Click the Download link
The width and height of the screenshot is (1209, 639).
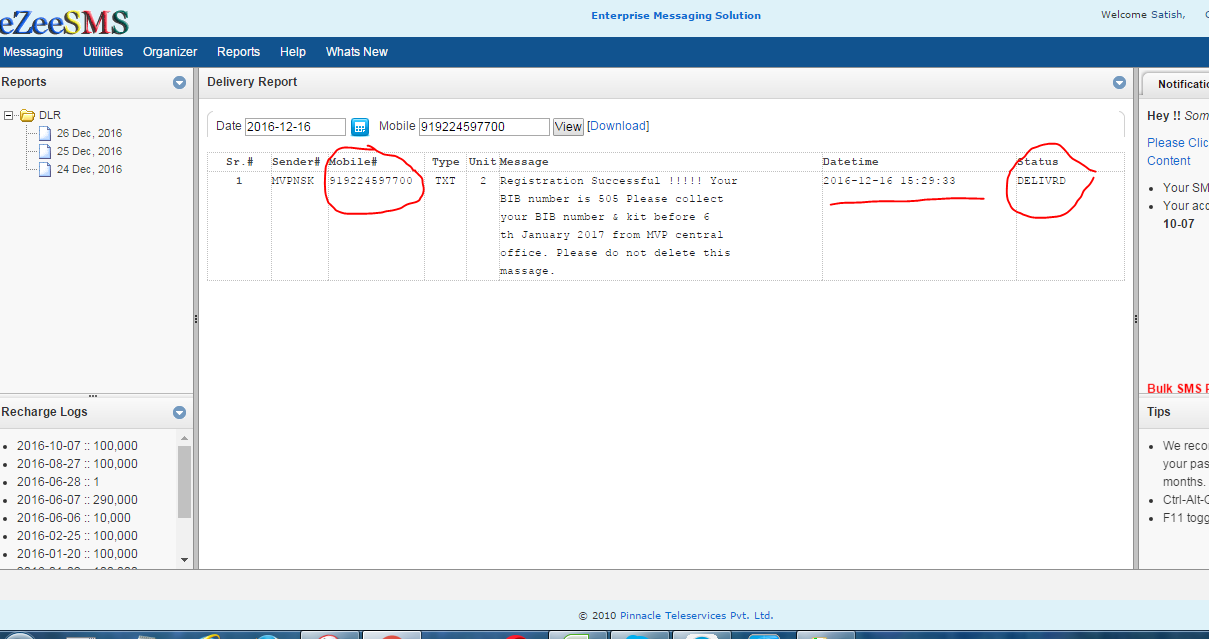pos(618,126)
